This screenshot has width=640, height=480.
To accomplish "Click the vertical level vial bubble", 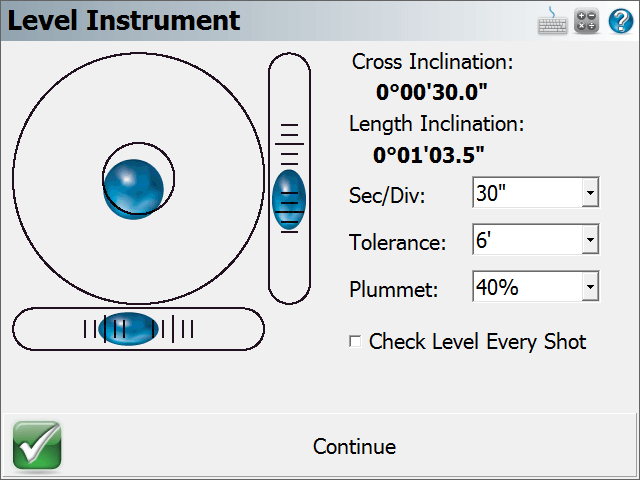I will click(289, 200).
